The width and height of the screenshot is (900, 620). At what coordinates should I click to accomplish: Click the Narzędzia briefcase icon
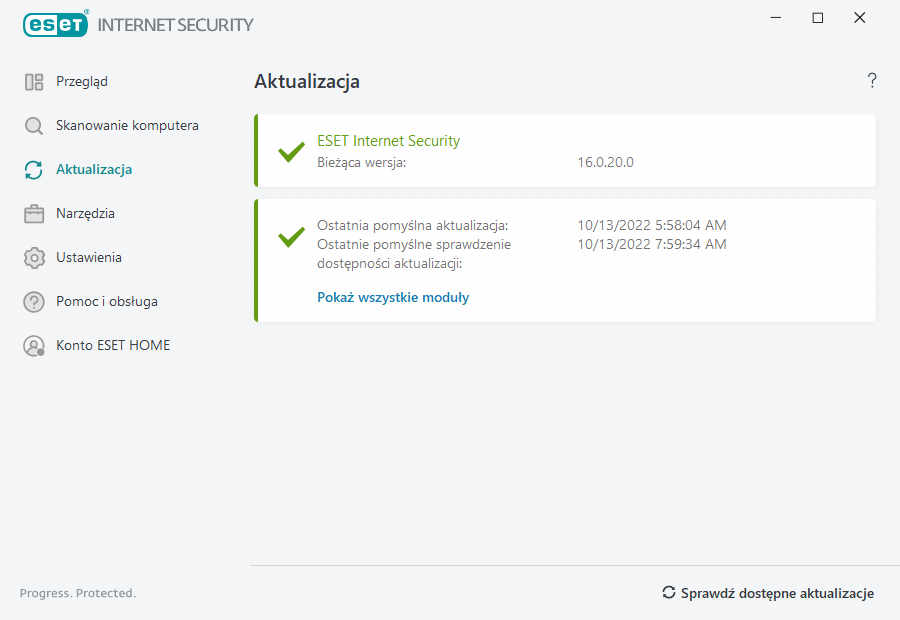(34, 214)
